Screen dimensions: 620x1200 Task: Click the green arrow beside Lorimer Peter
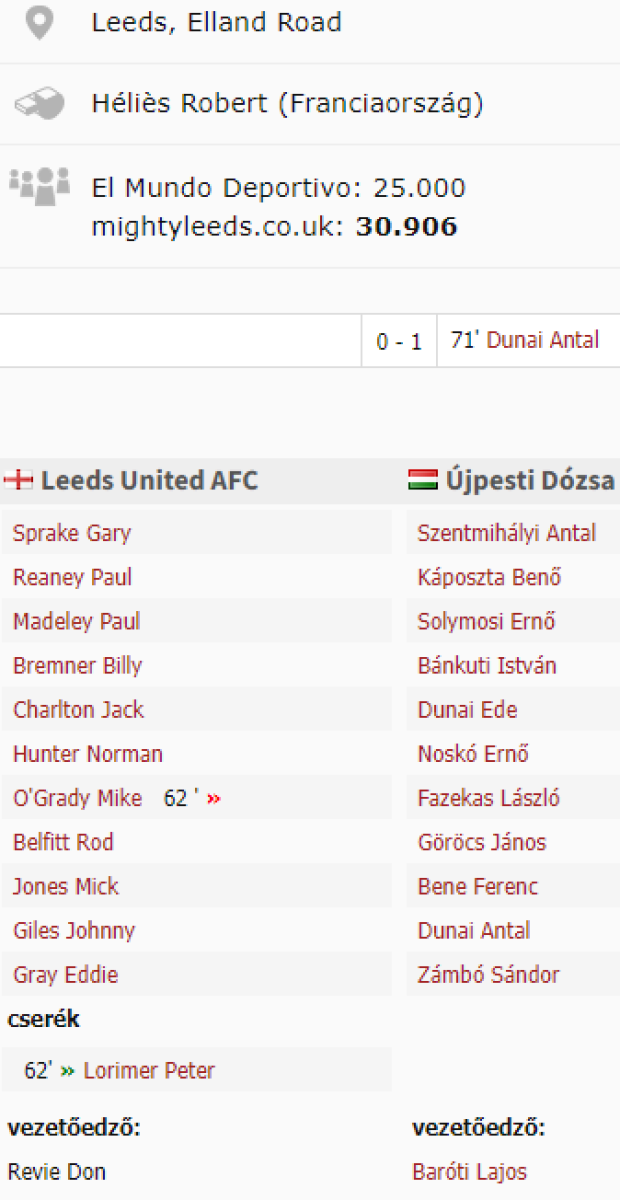pos(68,1071)
